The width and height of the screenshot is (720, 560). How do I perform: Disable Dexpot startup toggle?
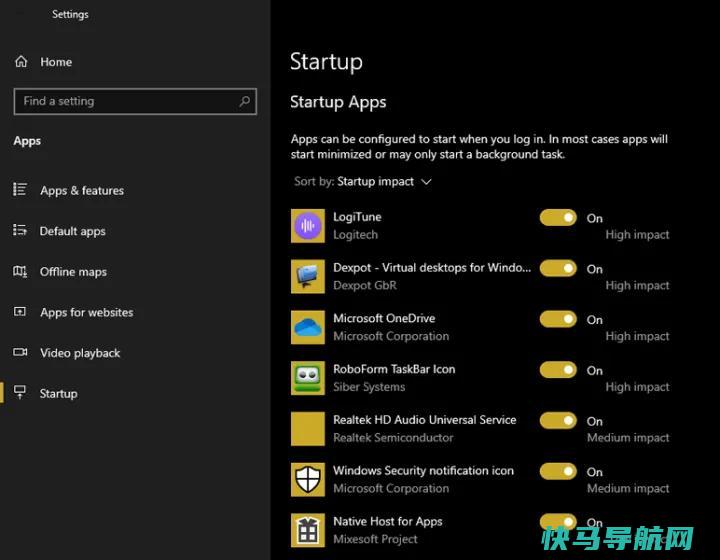coord(558,268)
